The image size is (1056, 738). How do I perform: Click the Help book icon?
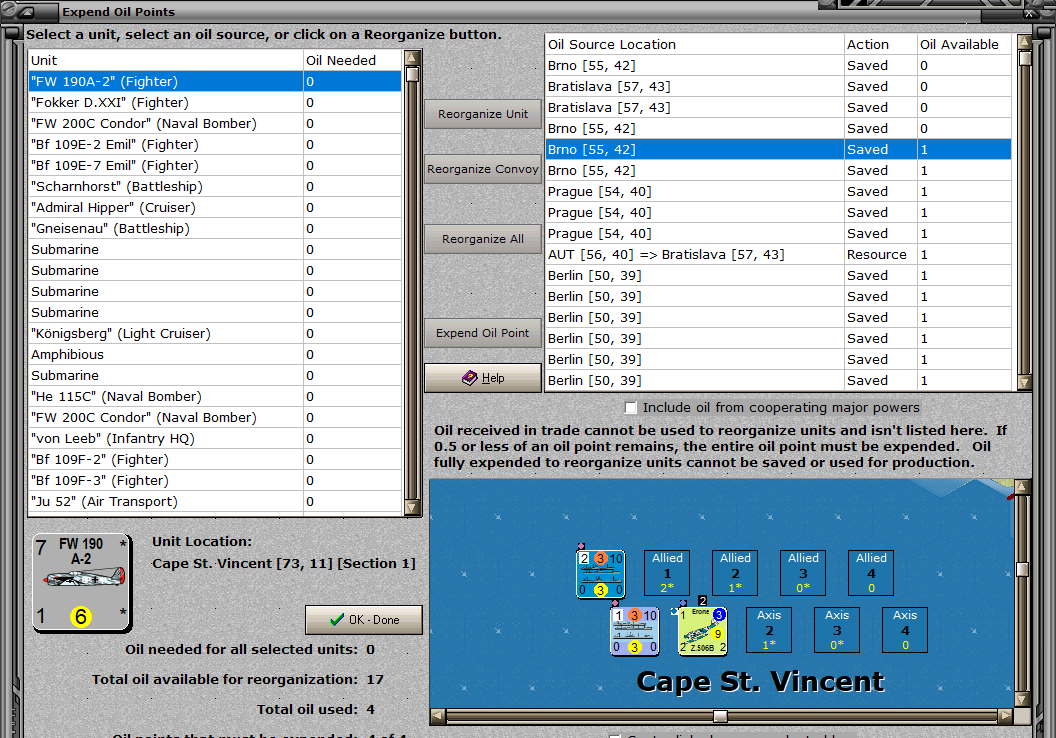(x=469, y=378)
